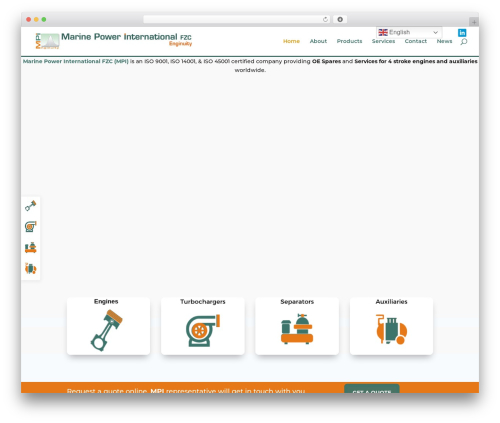Image resolution: width=500 pixels, height=423 pixels.
Task: Open a new browser tab with plus
Action: (474, 22)
